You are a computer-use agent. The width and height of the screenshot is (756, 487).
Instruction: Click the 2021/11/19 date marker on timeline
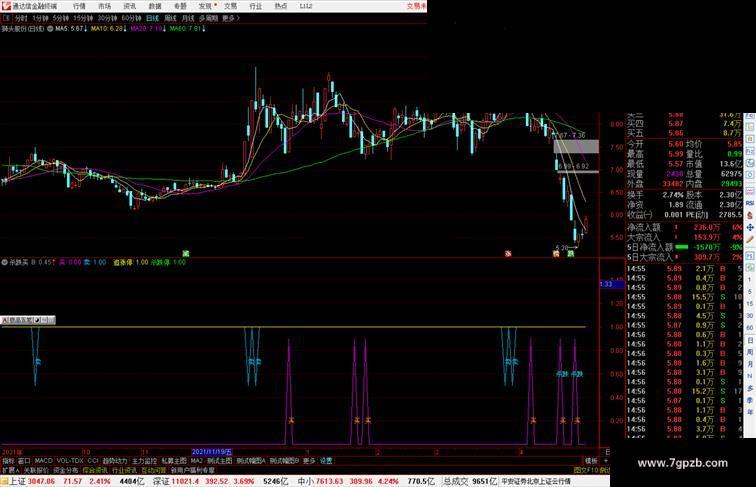point(212,452)
